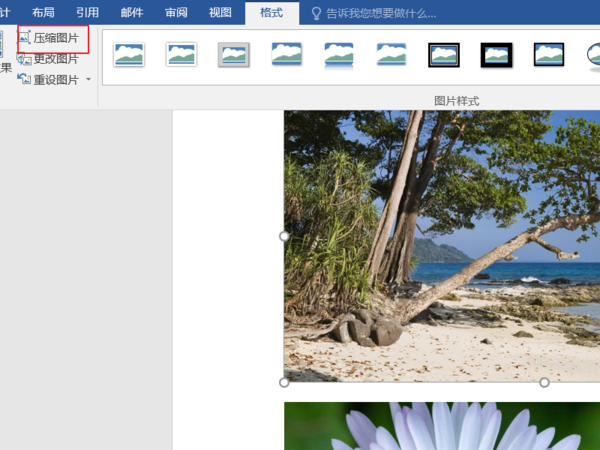This screenshot has width=600, height=450.
Task: Apply the second picture style in gallery
Action: pos(181,55)
